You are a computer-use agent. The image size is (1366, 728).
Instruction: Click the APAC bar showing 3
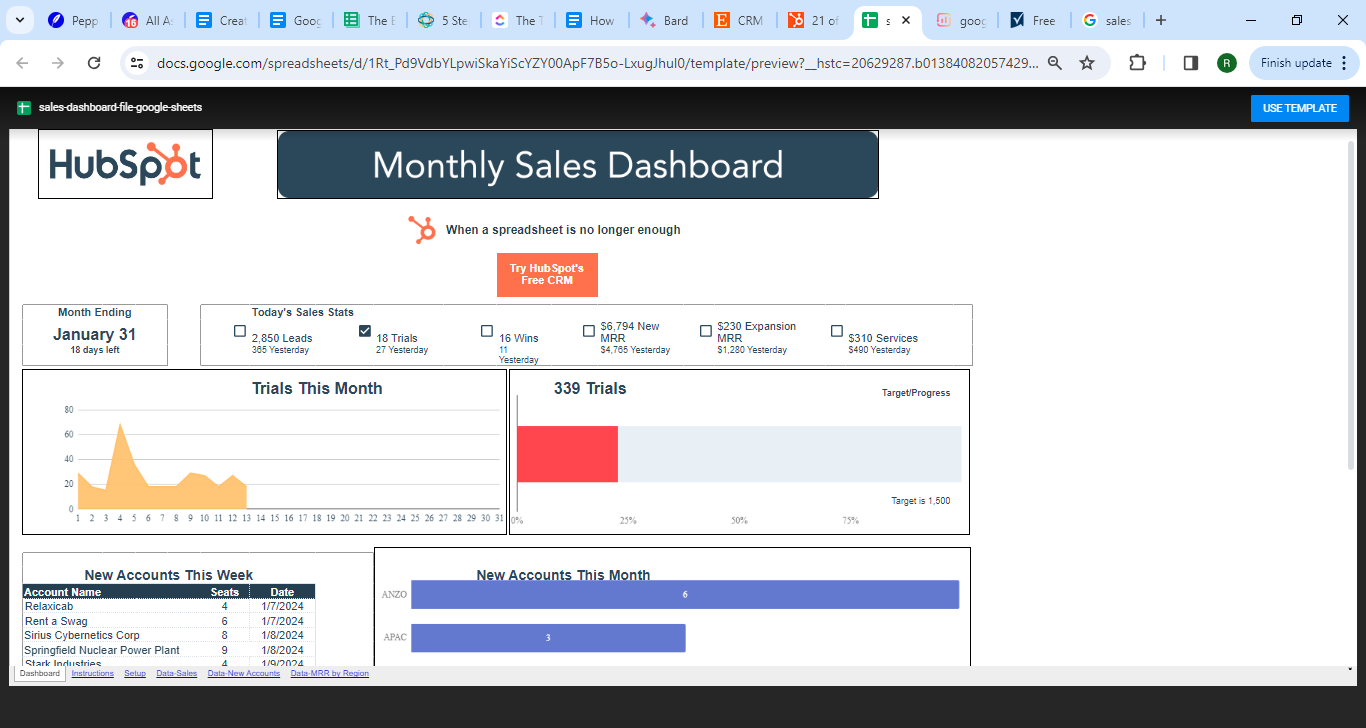click(548, 638)
